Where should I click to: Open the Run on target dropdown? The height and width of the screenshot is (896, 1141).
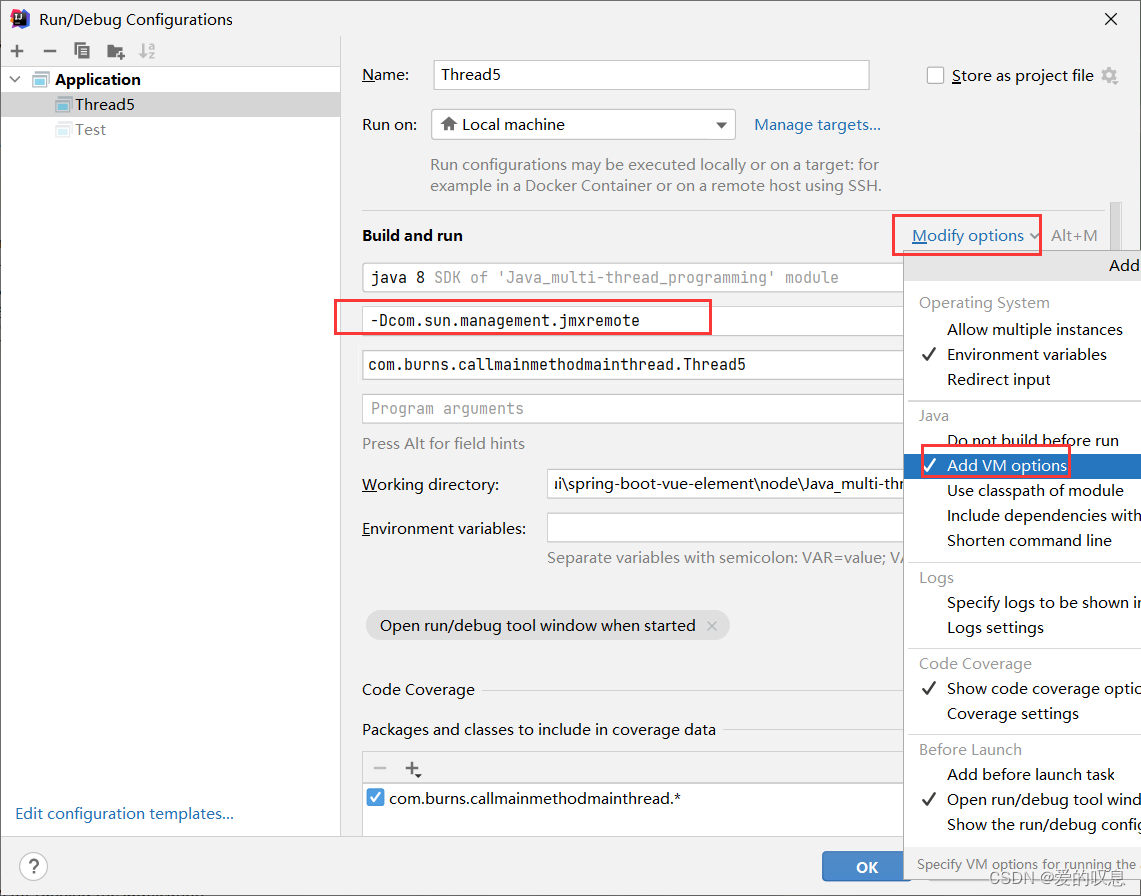coord(721,124)
